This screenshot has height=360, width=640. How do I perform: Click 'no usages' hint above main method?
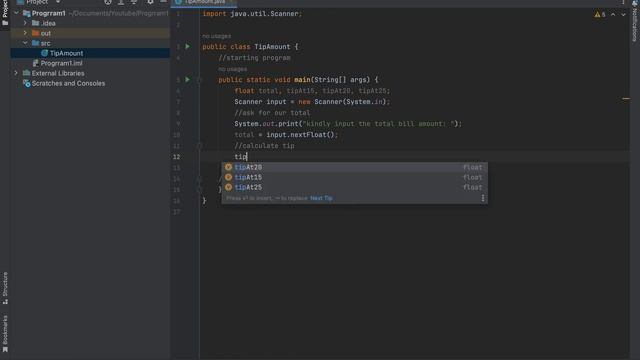pyautogui.click(x=232, y=69)
